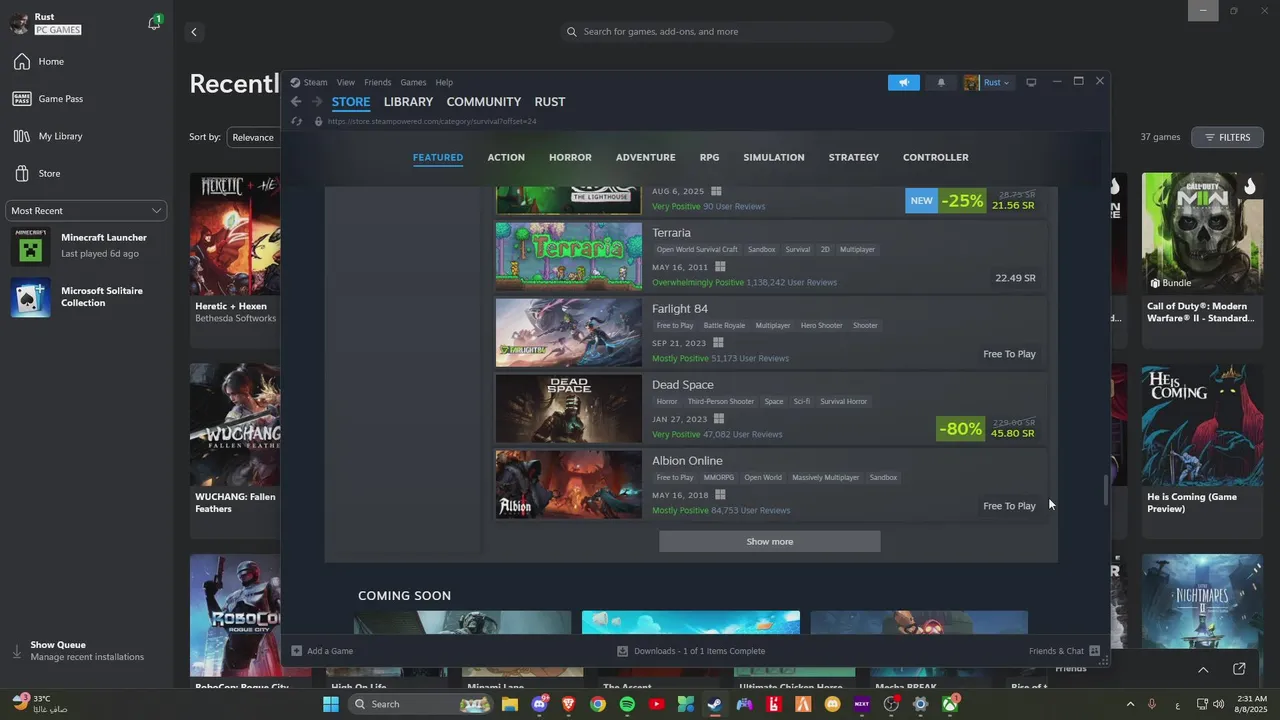Screen dimensions: 1280x720
Task: Click the Xbox search games field
Action: tap(726, 32)
